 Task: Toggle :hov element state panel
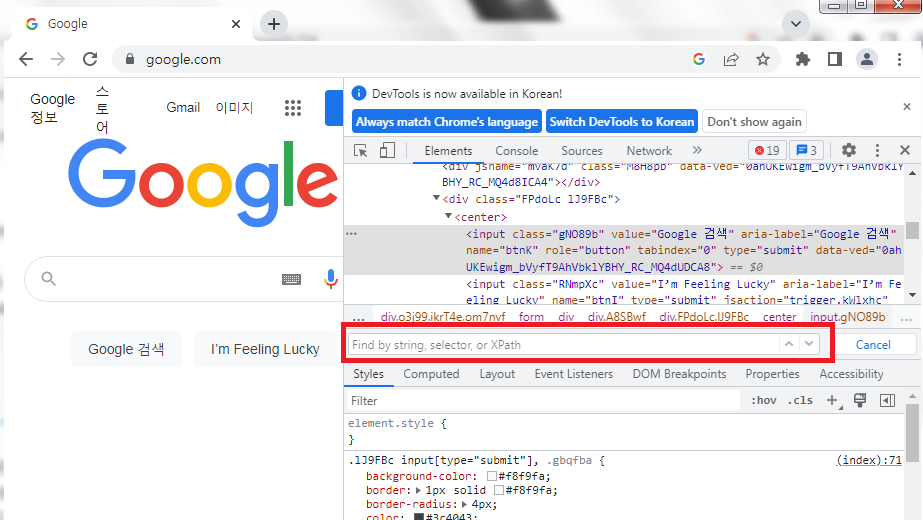tap(763, 400)
